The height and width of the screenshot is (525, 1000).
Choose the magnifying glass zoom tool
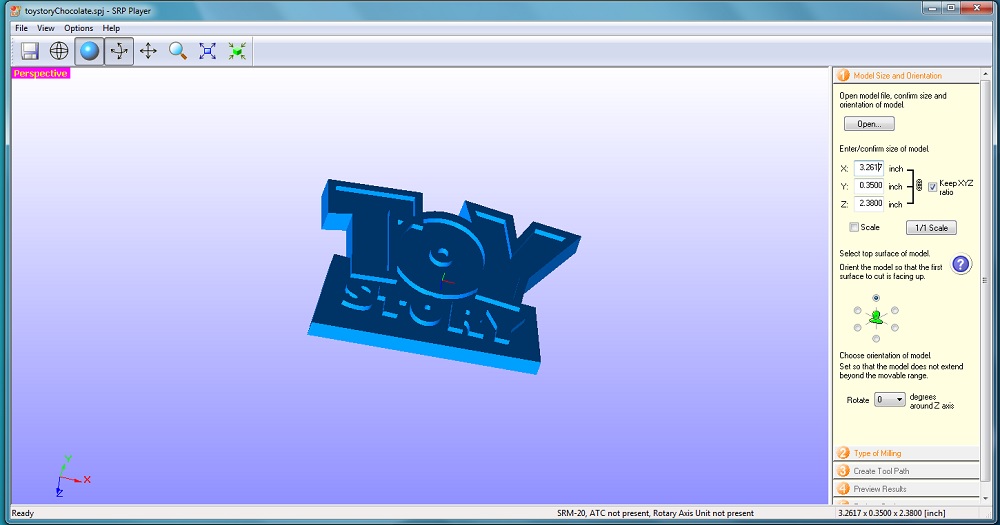pyautogui.click(x=178, y=51)
